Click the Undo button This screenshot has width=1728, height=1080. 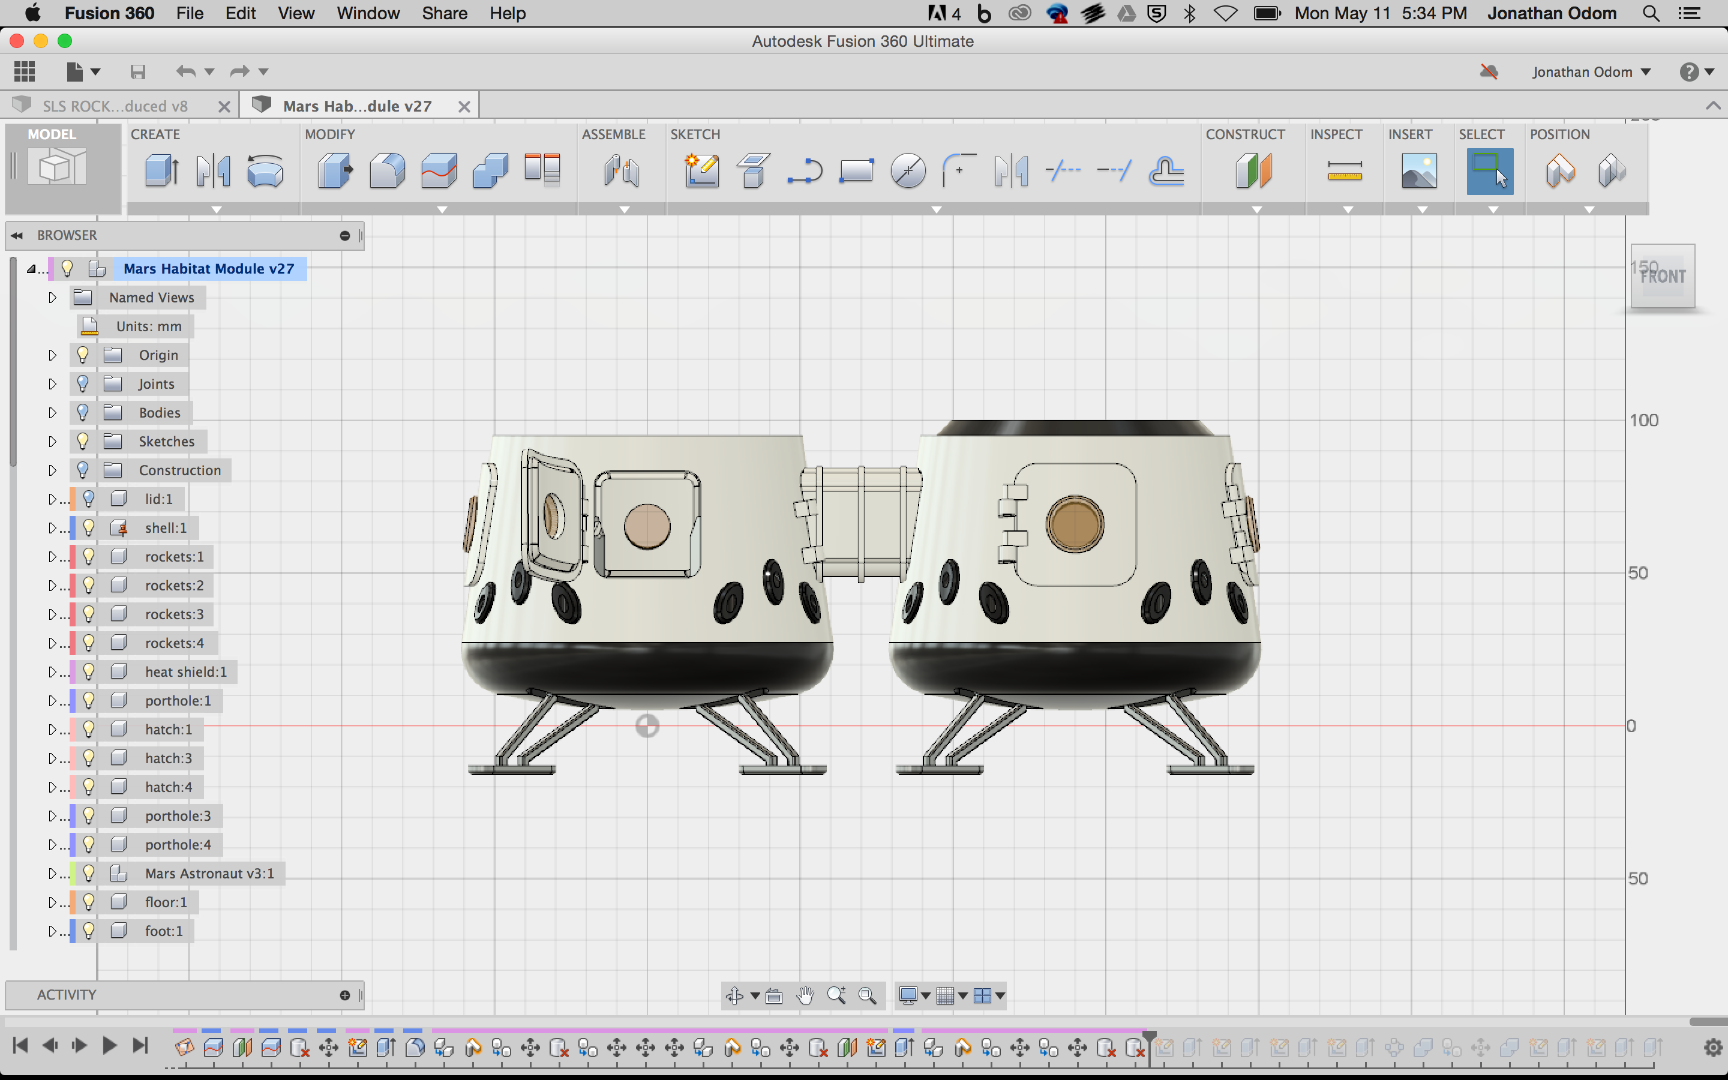coord(186,71)
